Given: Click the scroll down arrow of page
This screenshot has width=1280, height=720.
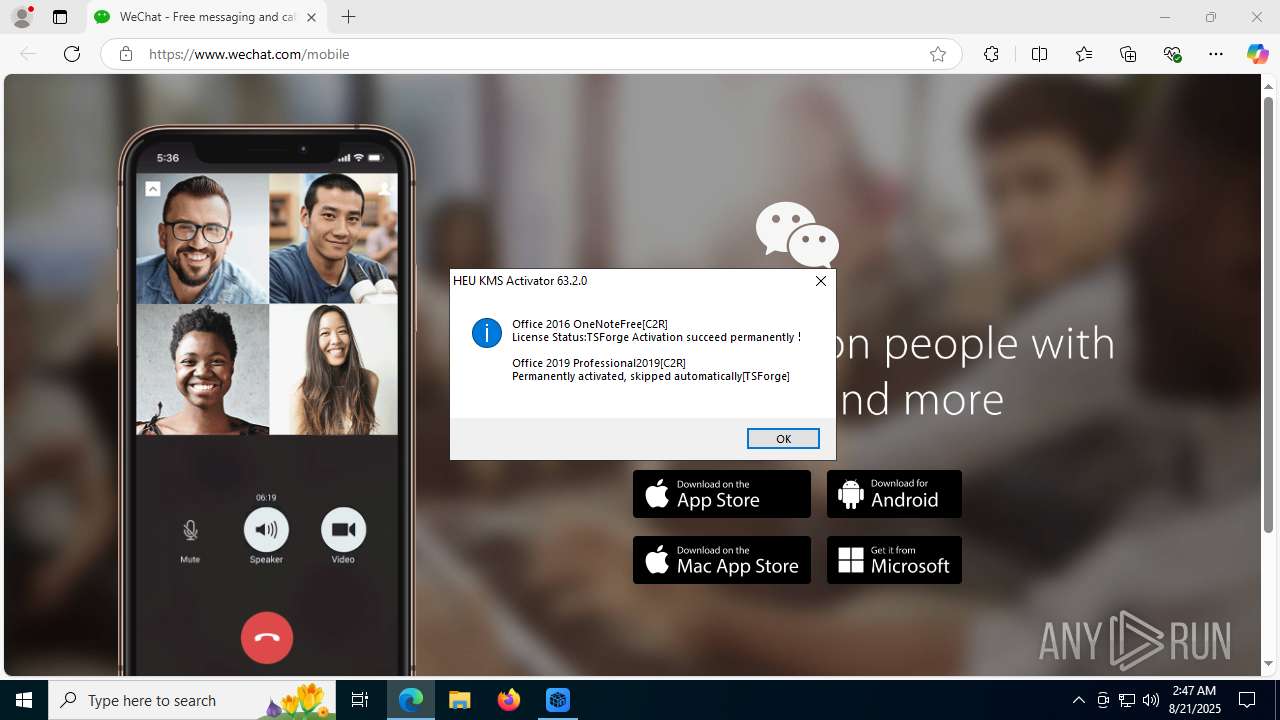Looking at the screenshot, I should [1269, 664].
